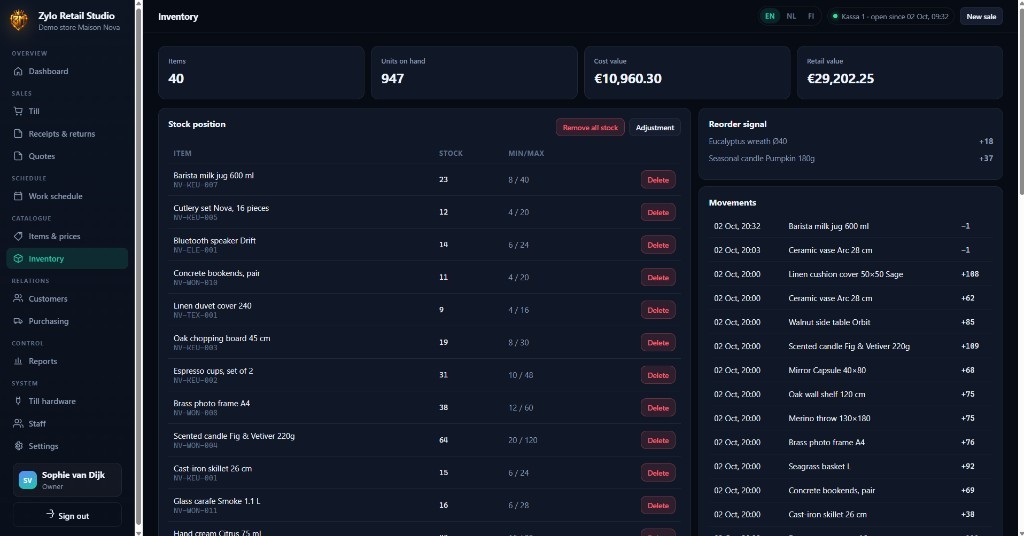The image size is (1024, 536).
Task: Click the New sale button
Action: (981, 16)
